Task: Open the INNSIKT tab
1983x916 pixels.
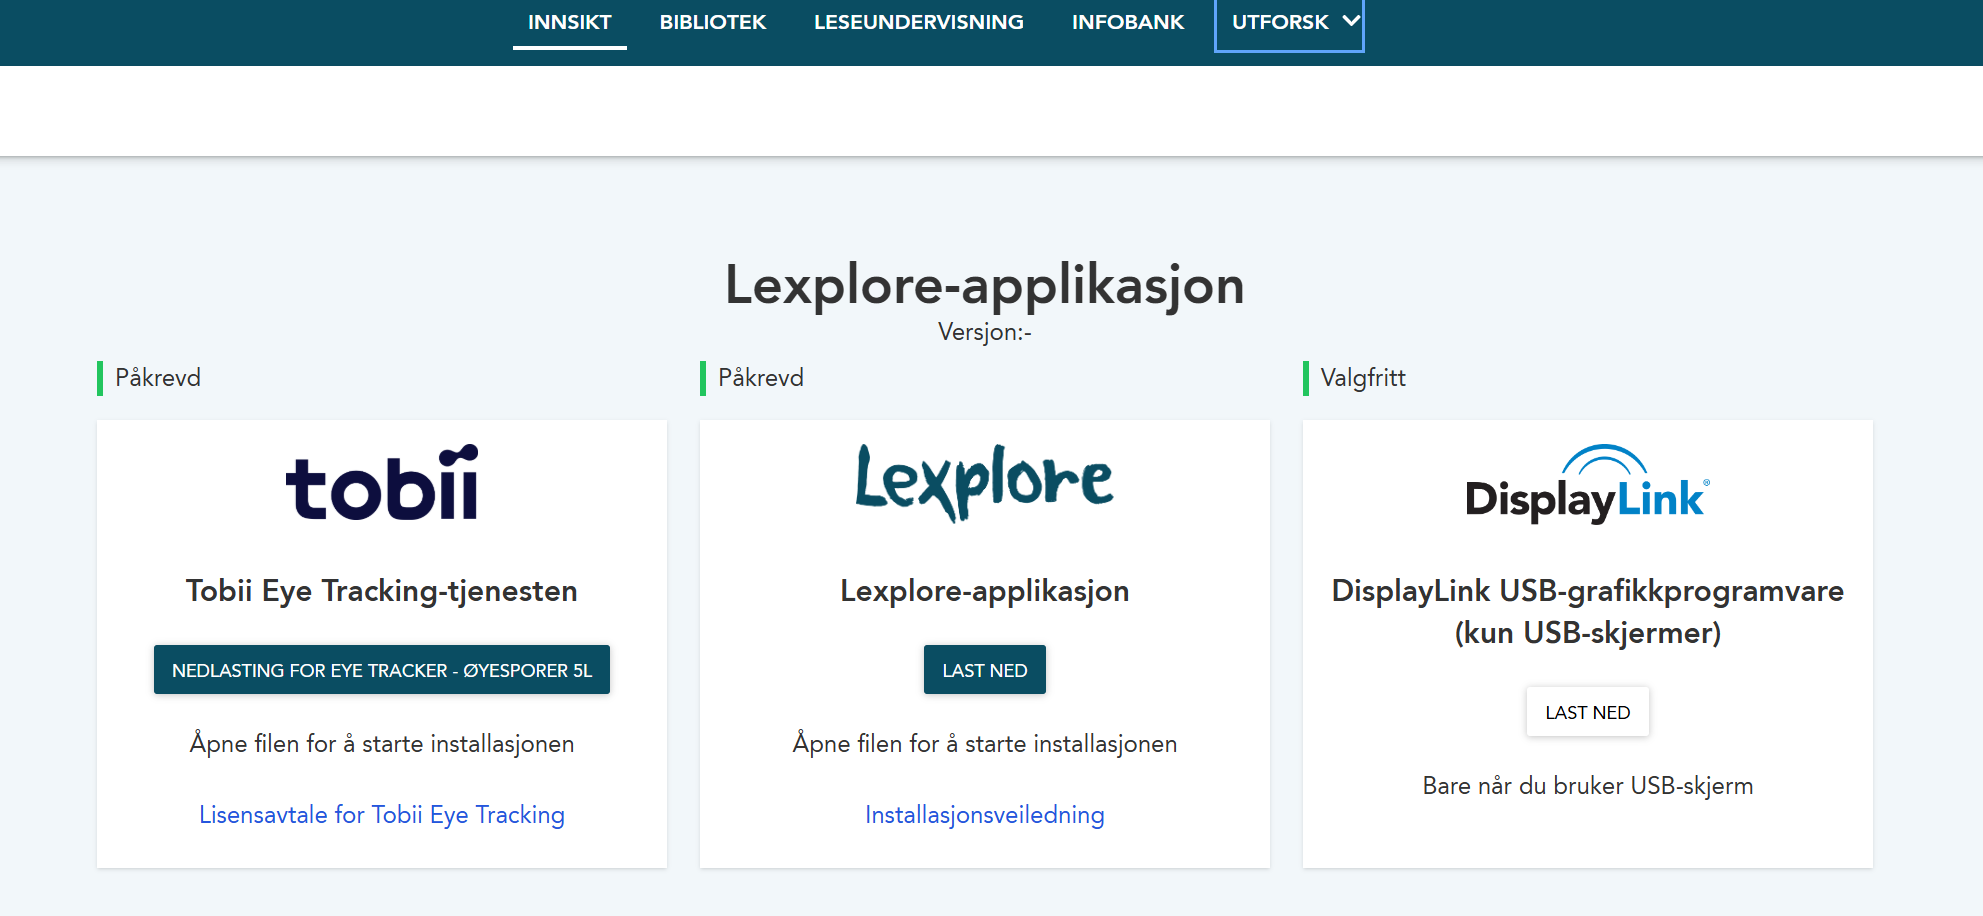Action: tap(569, 22)
